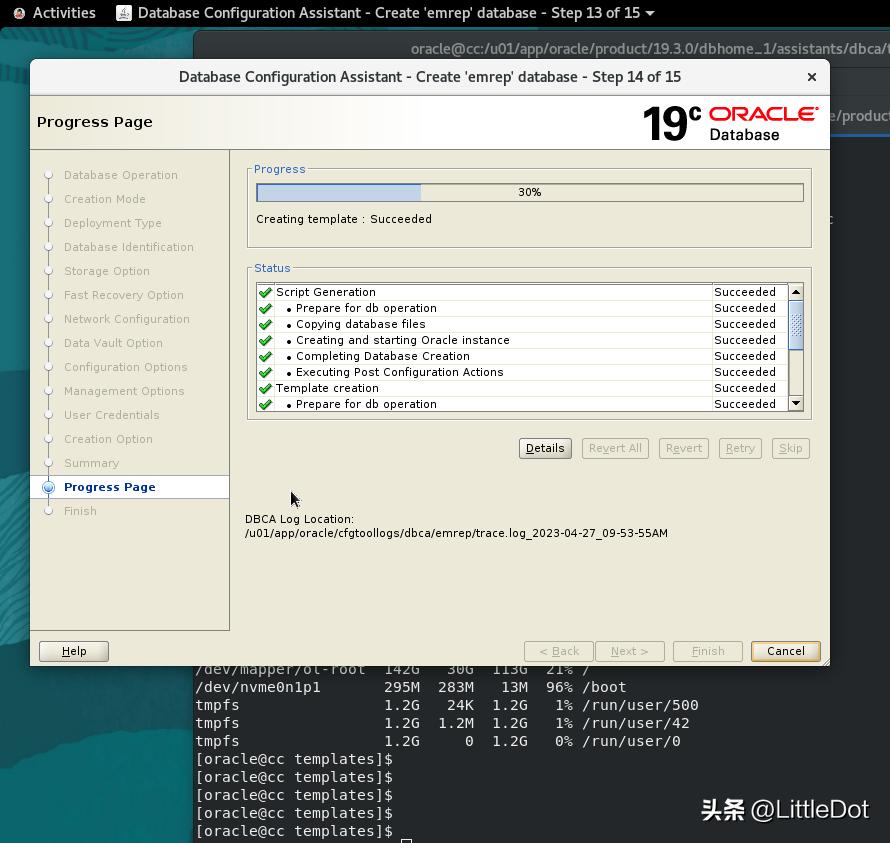Click the status list scroll up arrow

coord(796,292)
